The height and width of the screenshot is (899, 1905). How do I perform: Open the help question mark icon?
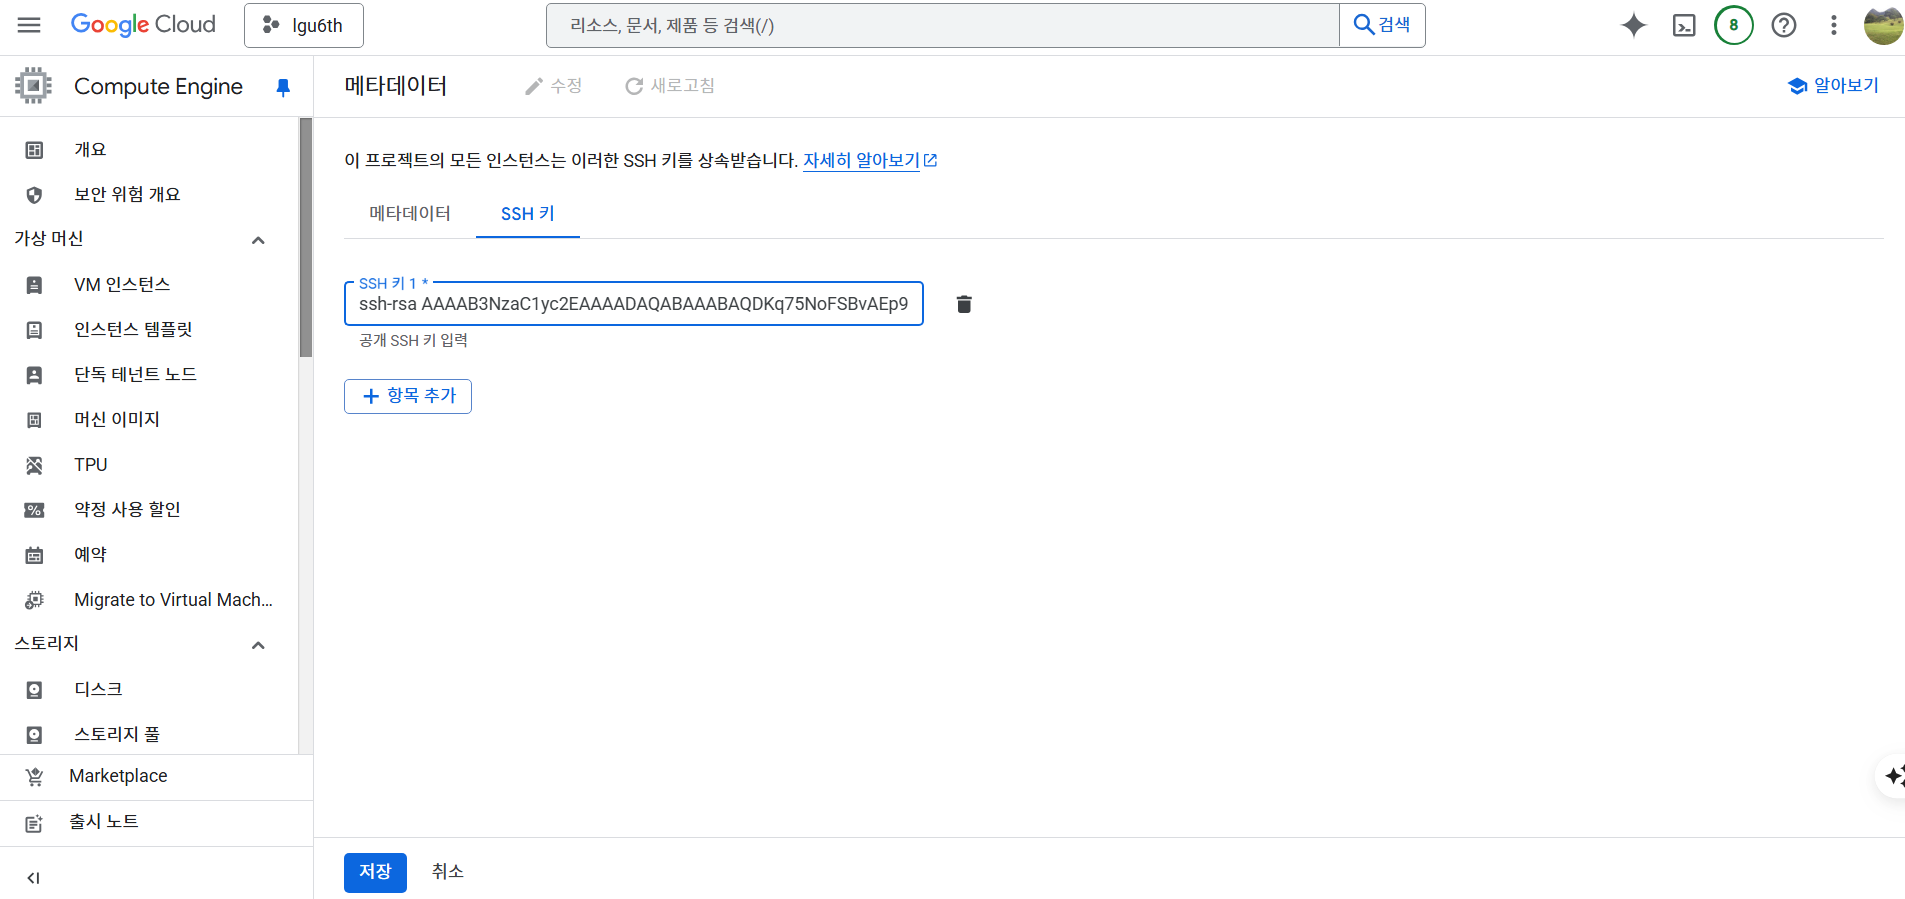click(1784, 25)
